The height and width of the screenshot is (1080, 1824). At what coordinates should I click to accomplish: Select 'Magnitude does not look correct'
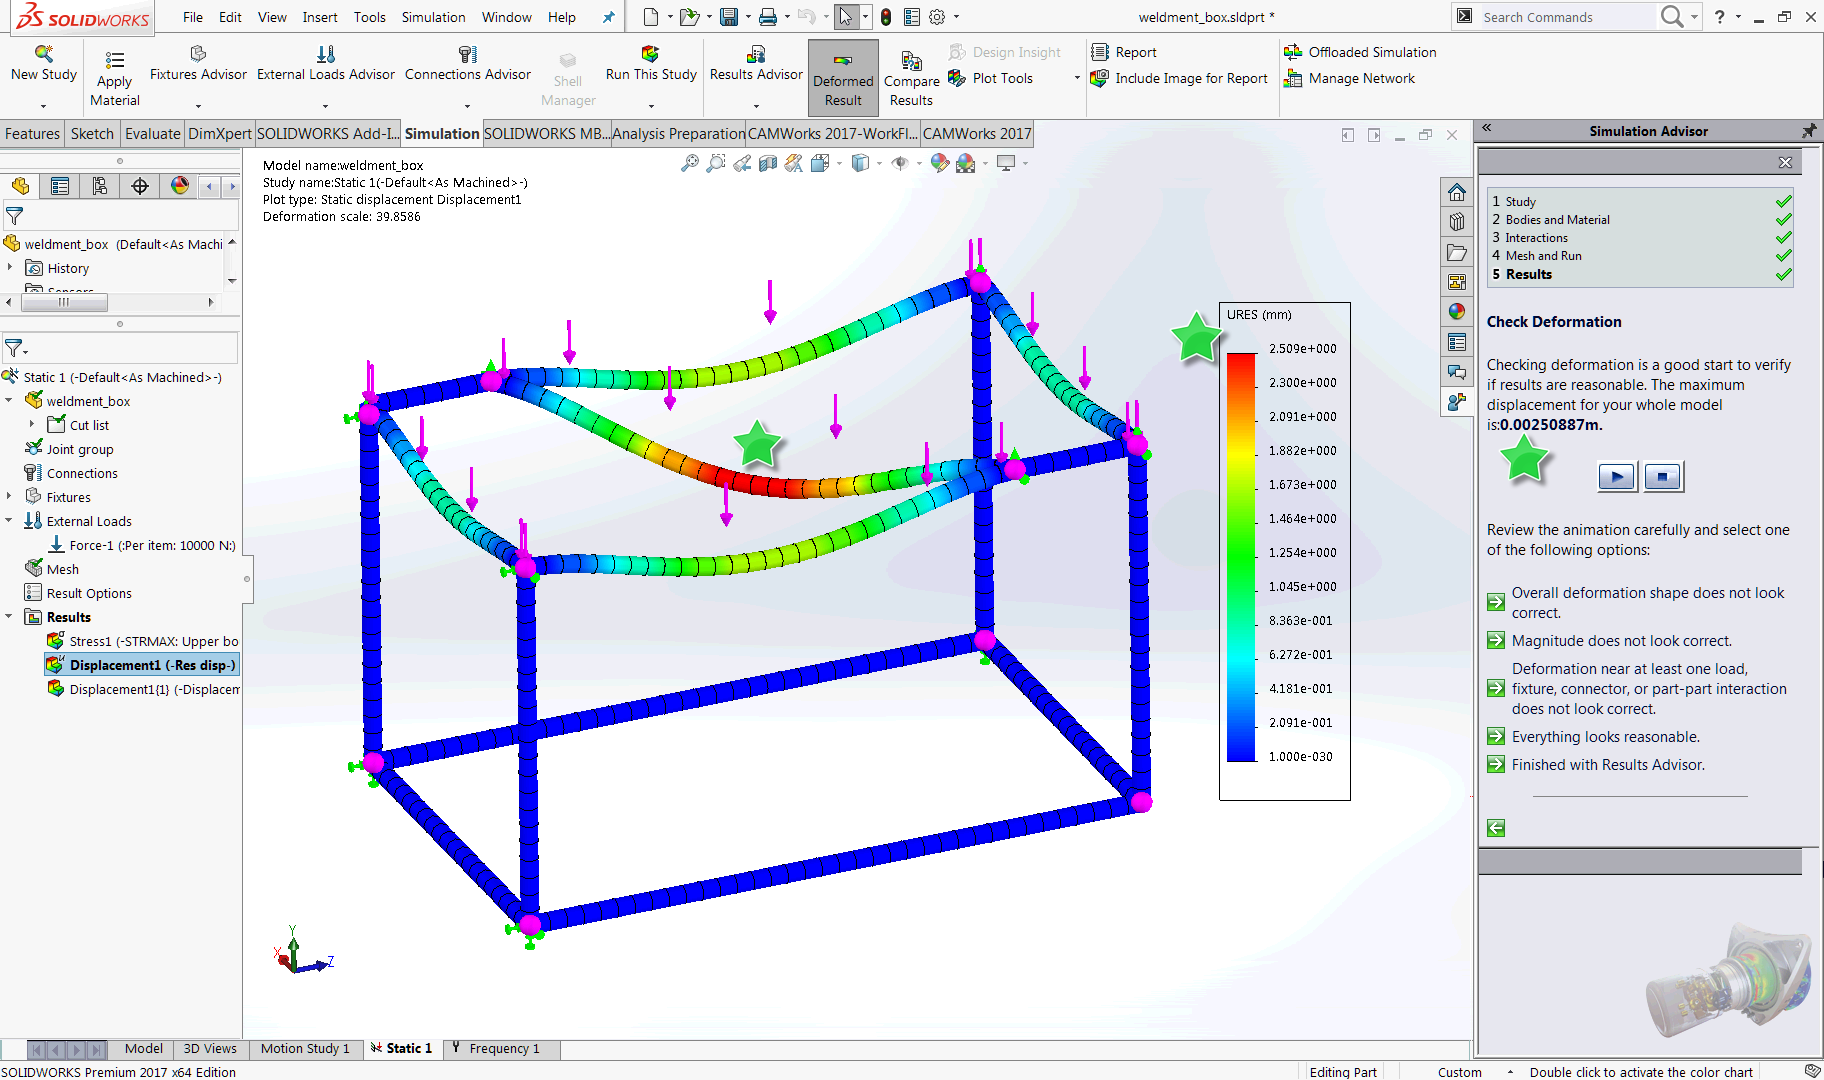[x=1610, y=641]
